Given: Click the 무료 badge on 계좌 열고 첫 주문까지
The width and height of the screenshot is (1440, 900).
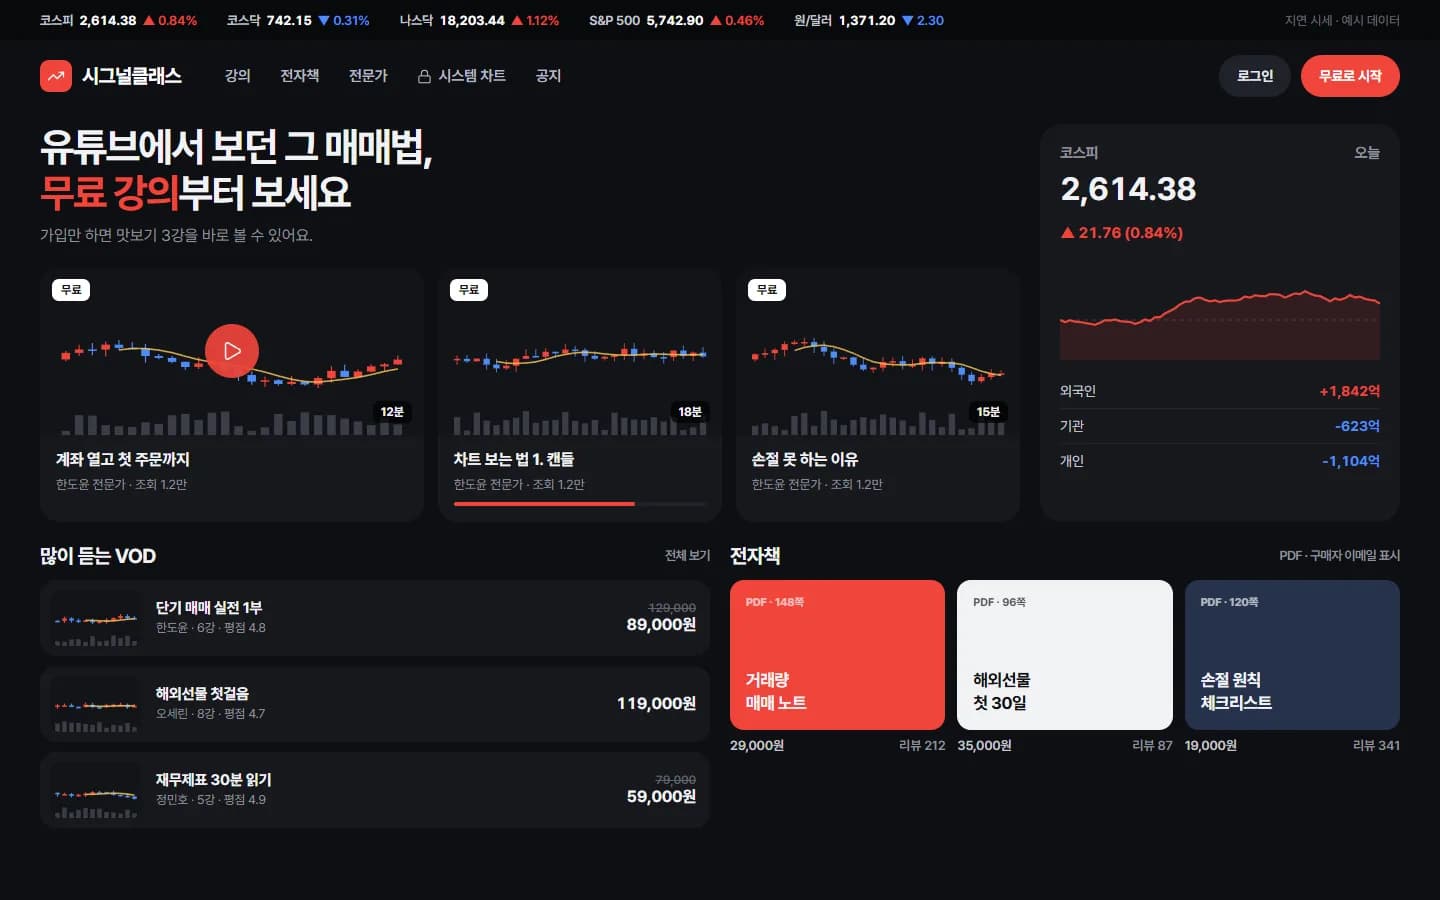Looking at the screenshot, I should [71, 290].
